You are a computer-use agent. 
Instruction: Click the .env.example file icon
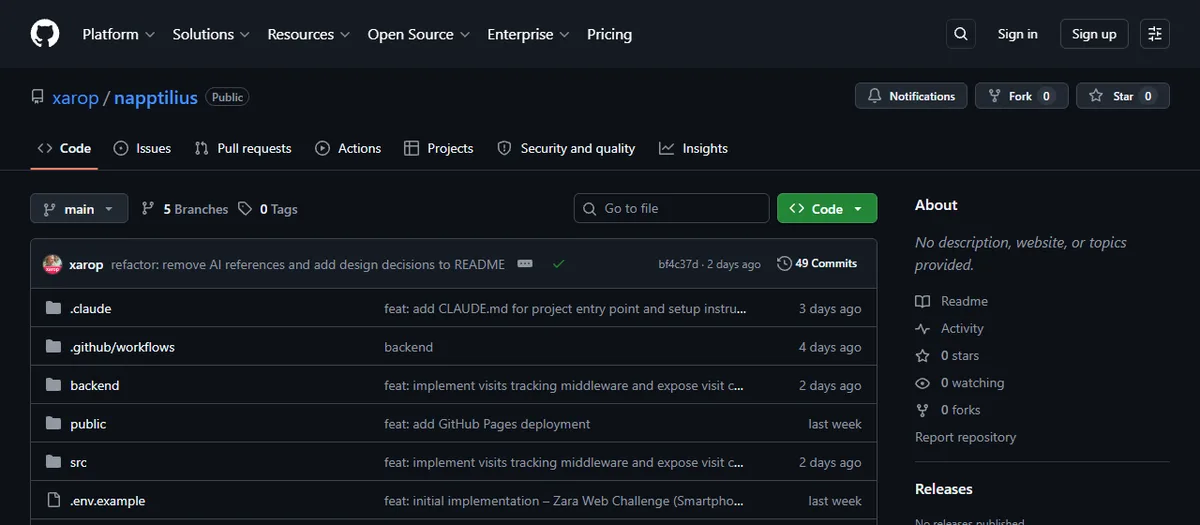pos(54,501)
